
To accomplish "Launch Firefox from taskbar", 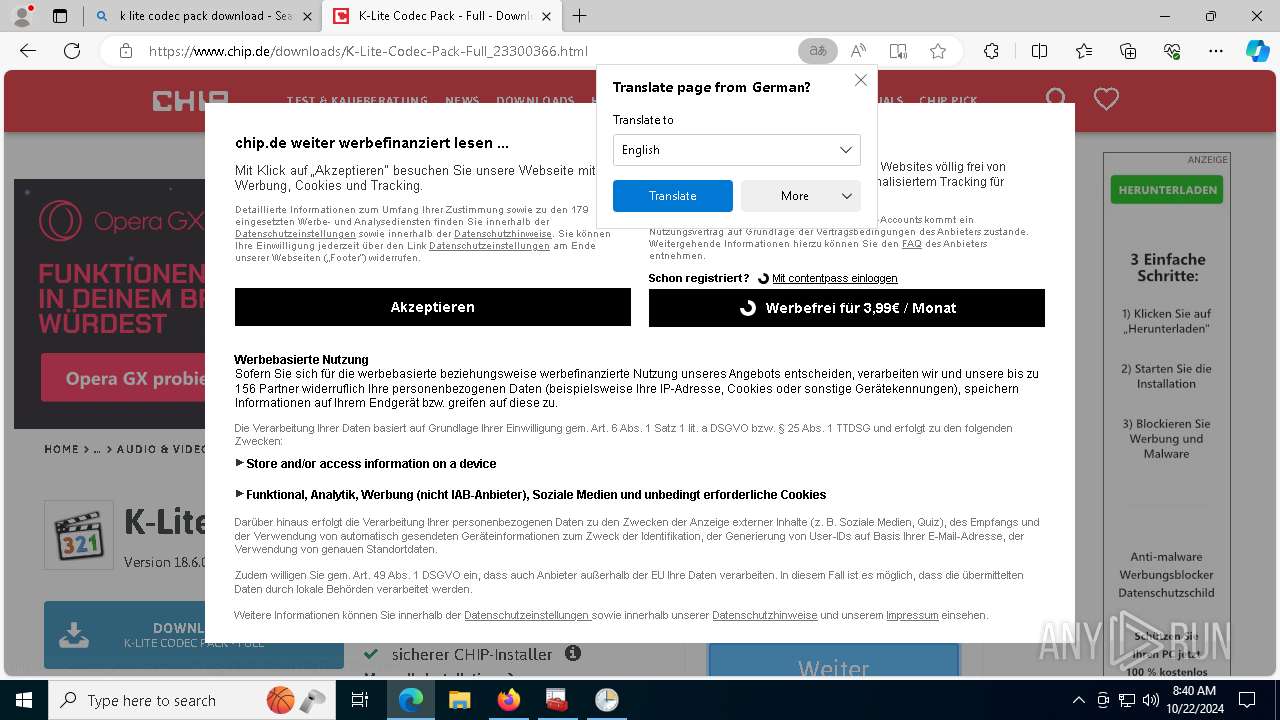I will tap(509, 700).
